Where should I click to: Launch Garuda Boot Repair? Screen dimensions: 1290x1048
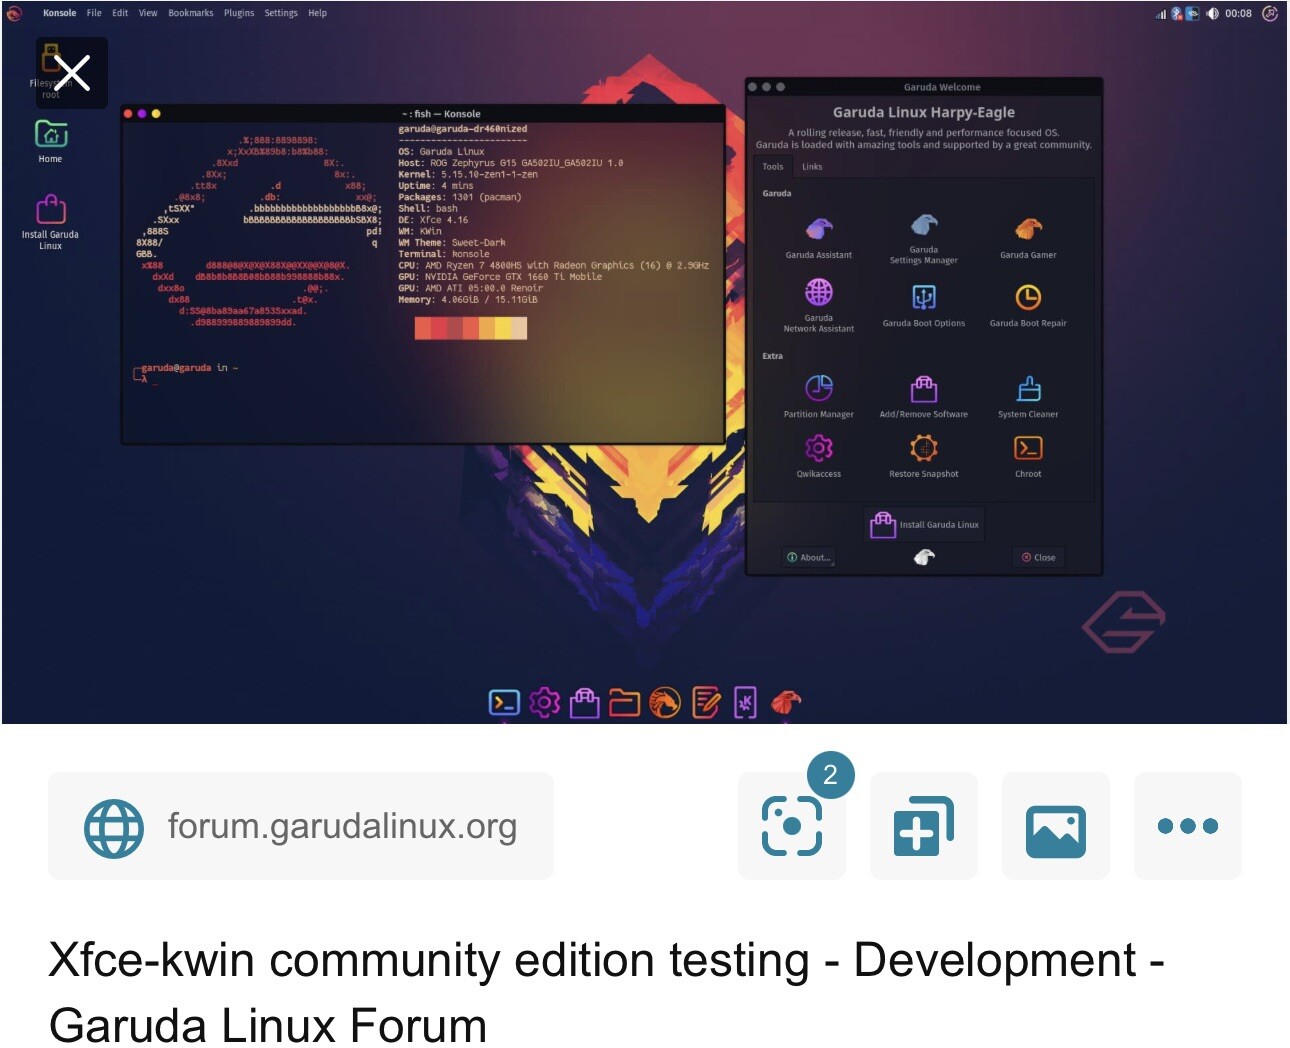click(x=1028, y=305)
